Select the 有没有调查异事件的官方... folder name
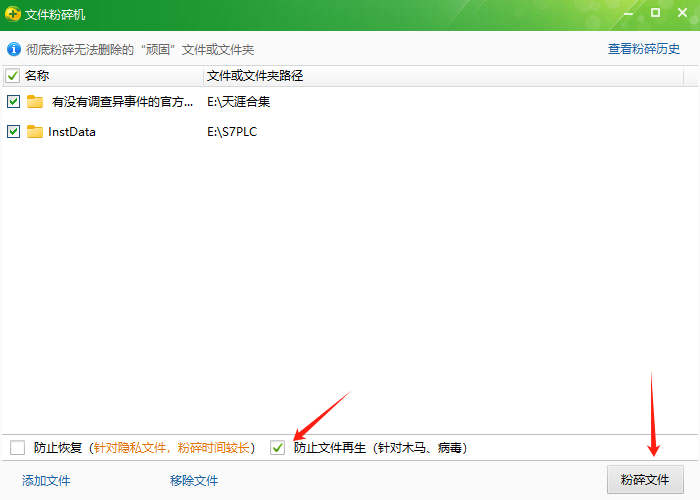 pos(122,102)
